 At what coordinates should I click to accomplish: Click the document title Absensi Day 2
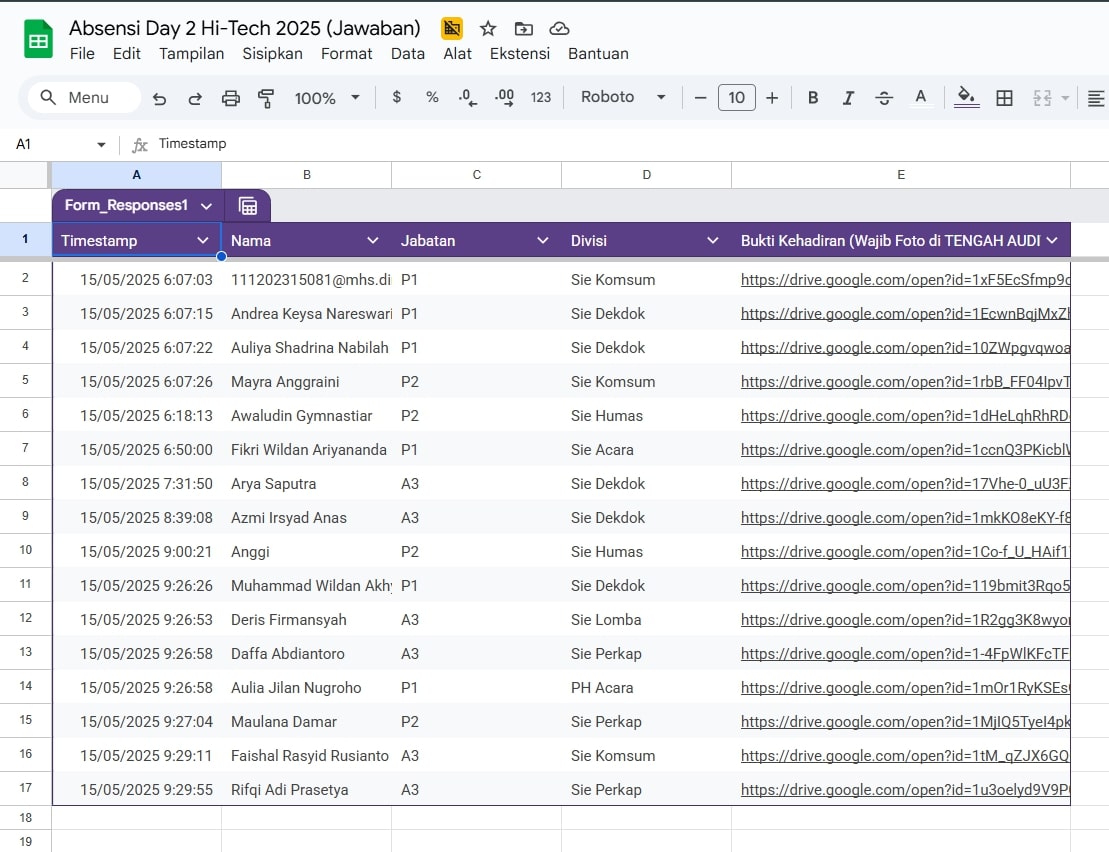tap(245, 28)
